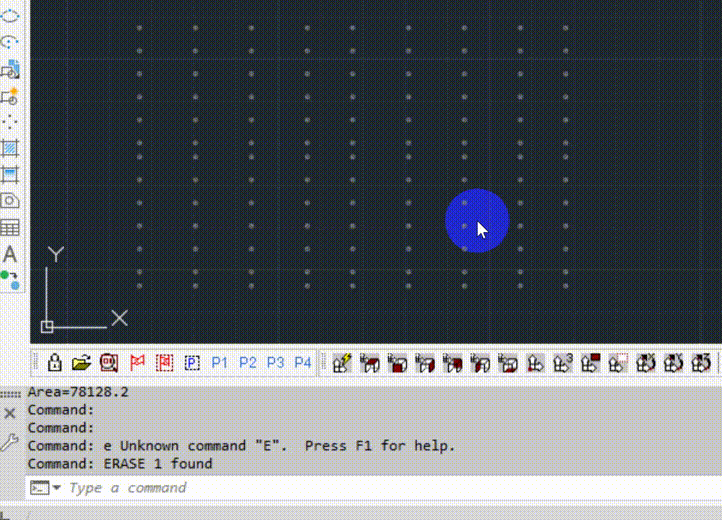Click the padlock icon in bottom toolbar
The height and width of the screenshot is (520, 722).
pyautogui.click(x=54, y=362)
